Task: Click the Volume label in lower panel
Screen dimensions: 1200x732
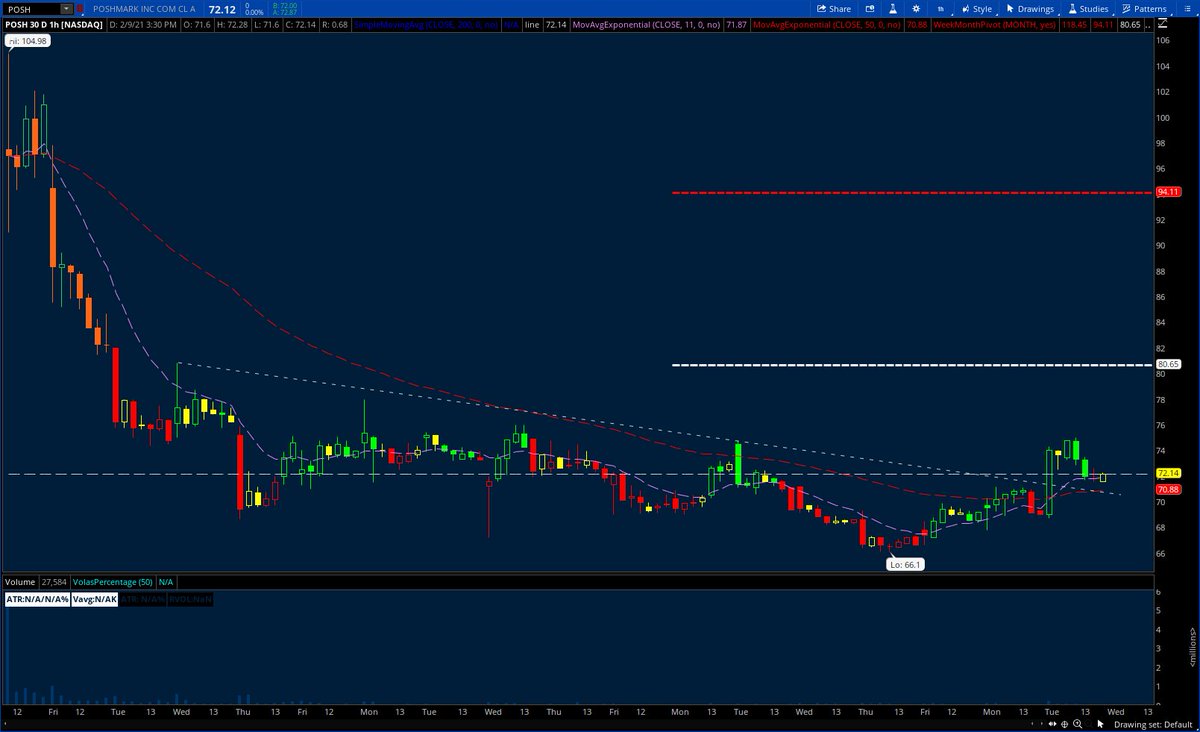Action: coord(20,581)
